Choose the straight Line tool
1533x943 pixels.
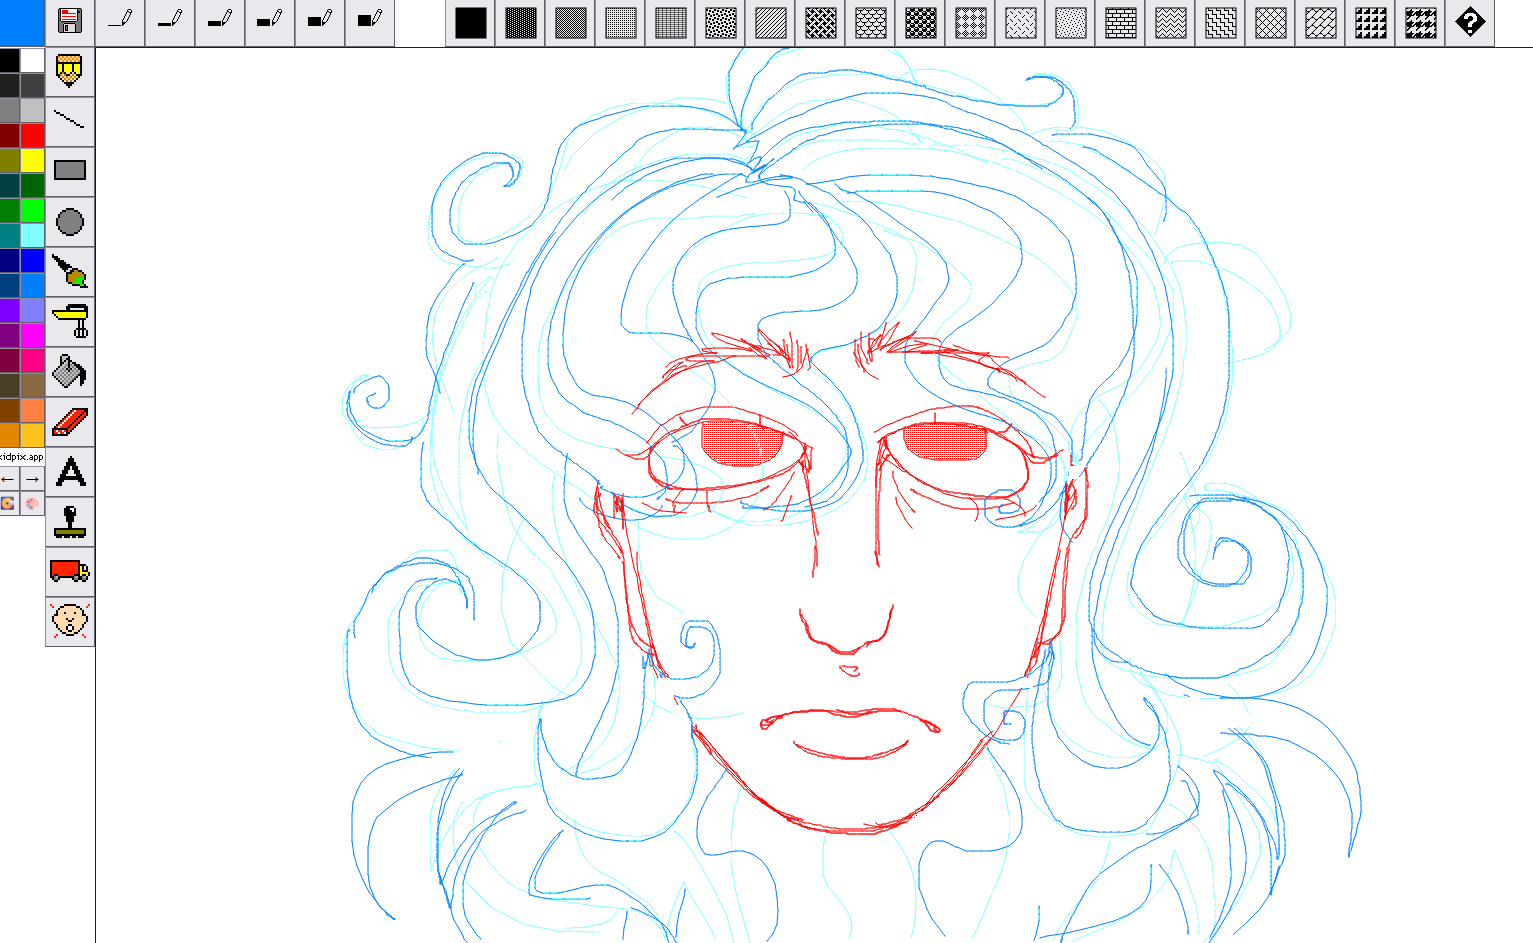(70, 122)
